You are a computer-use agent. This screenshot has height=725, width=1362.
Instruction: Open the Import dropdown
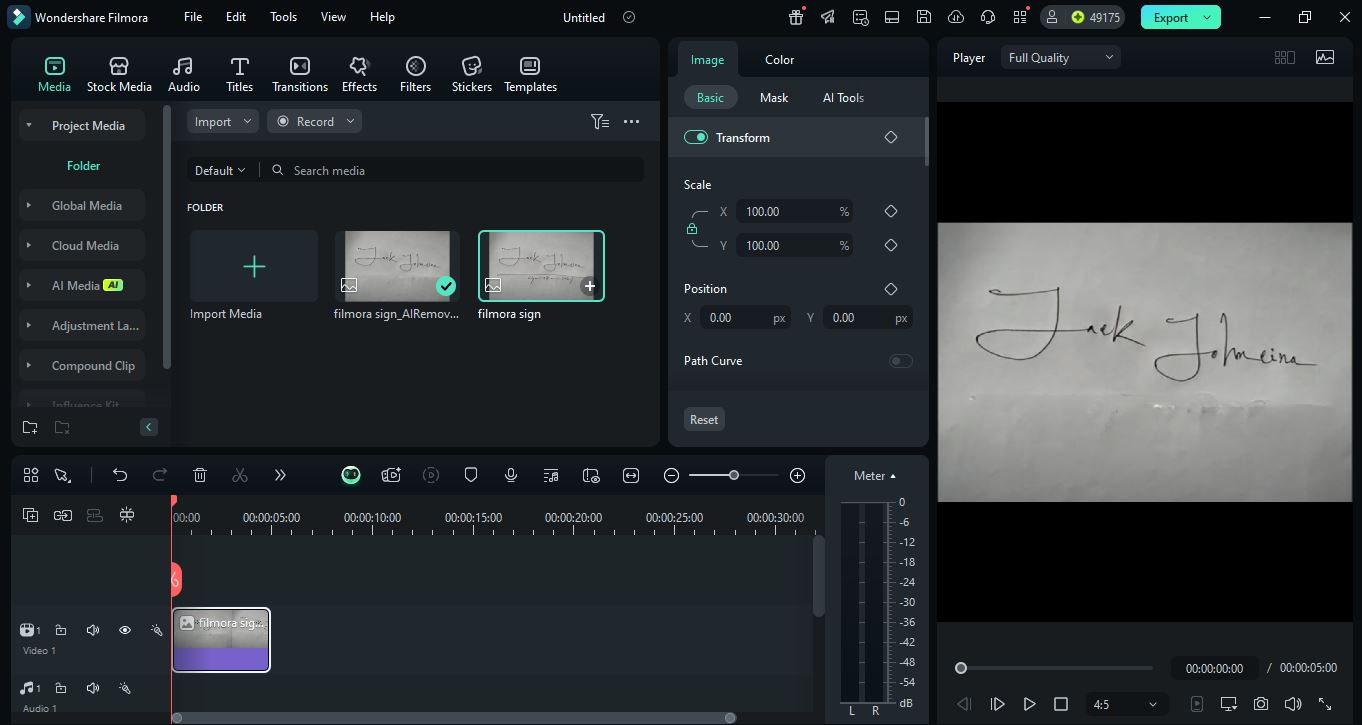click(222, 121)
